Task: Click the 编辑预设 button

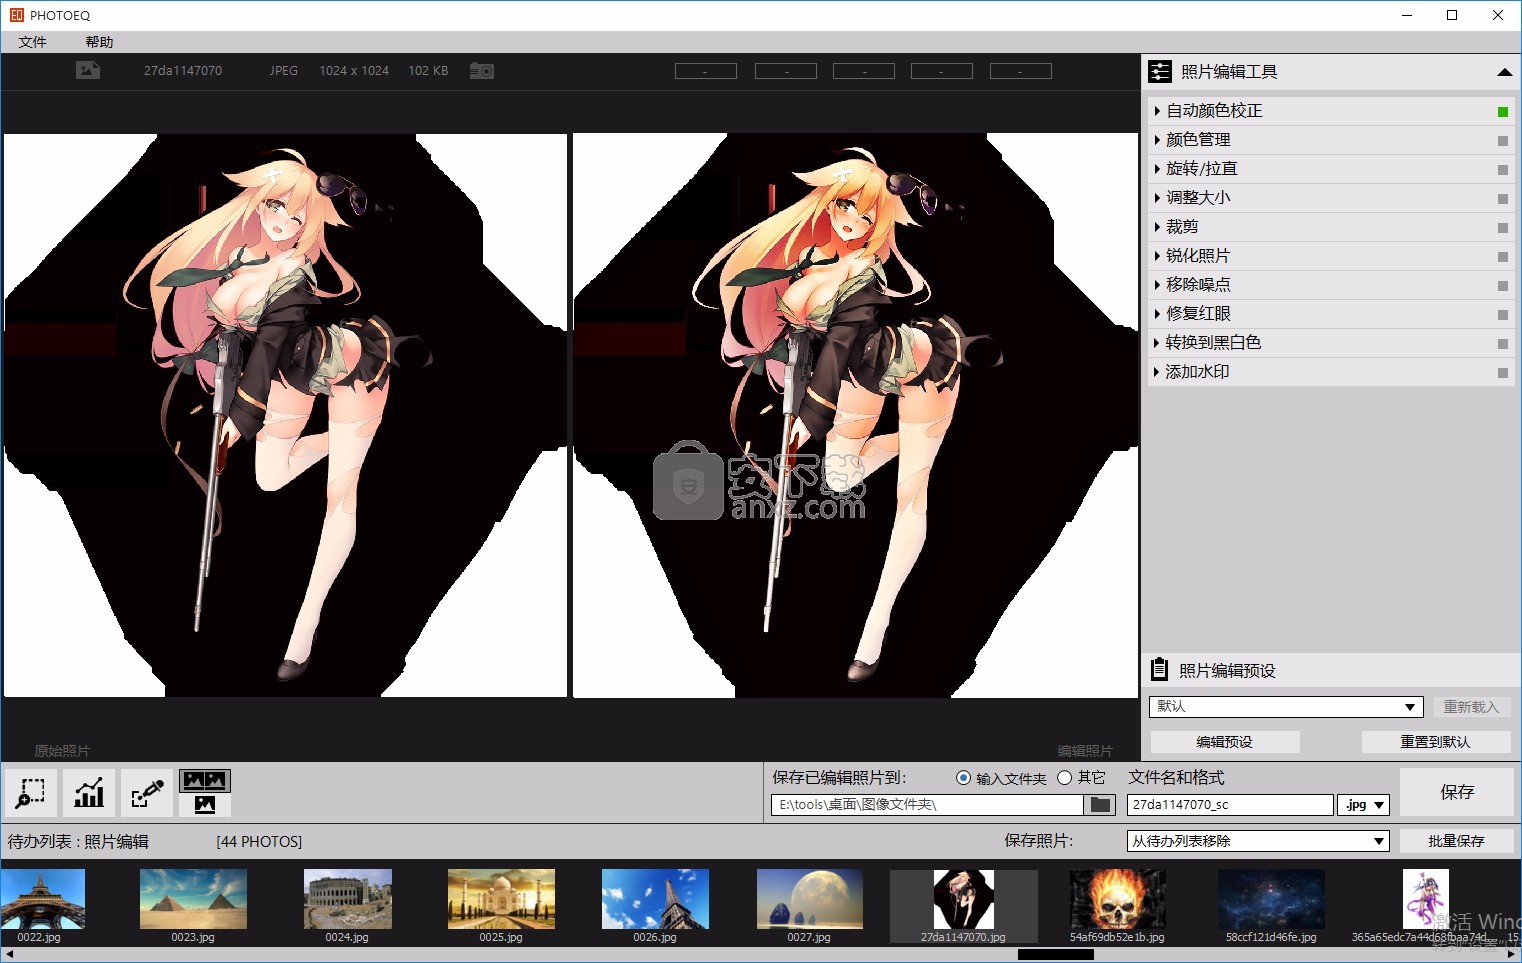Action: (x=1225, y=741)
